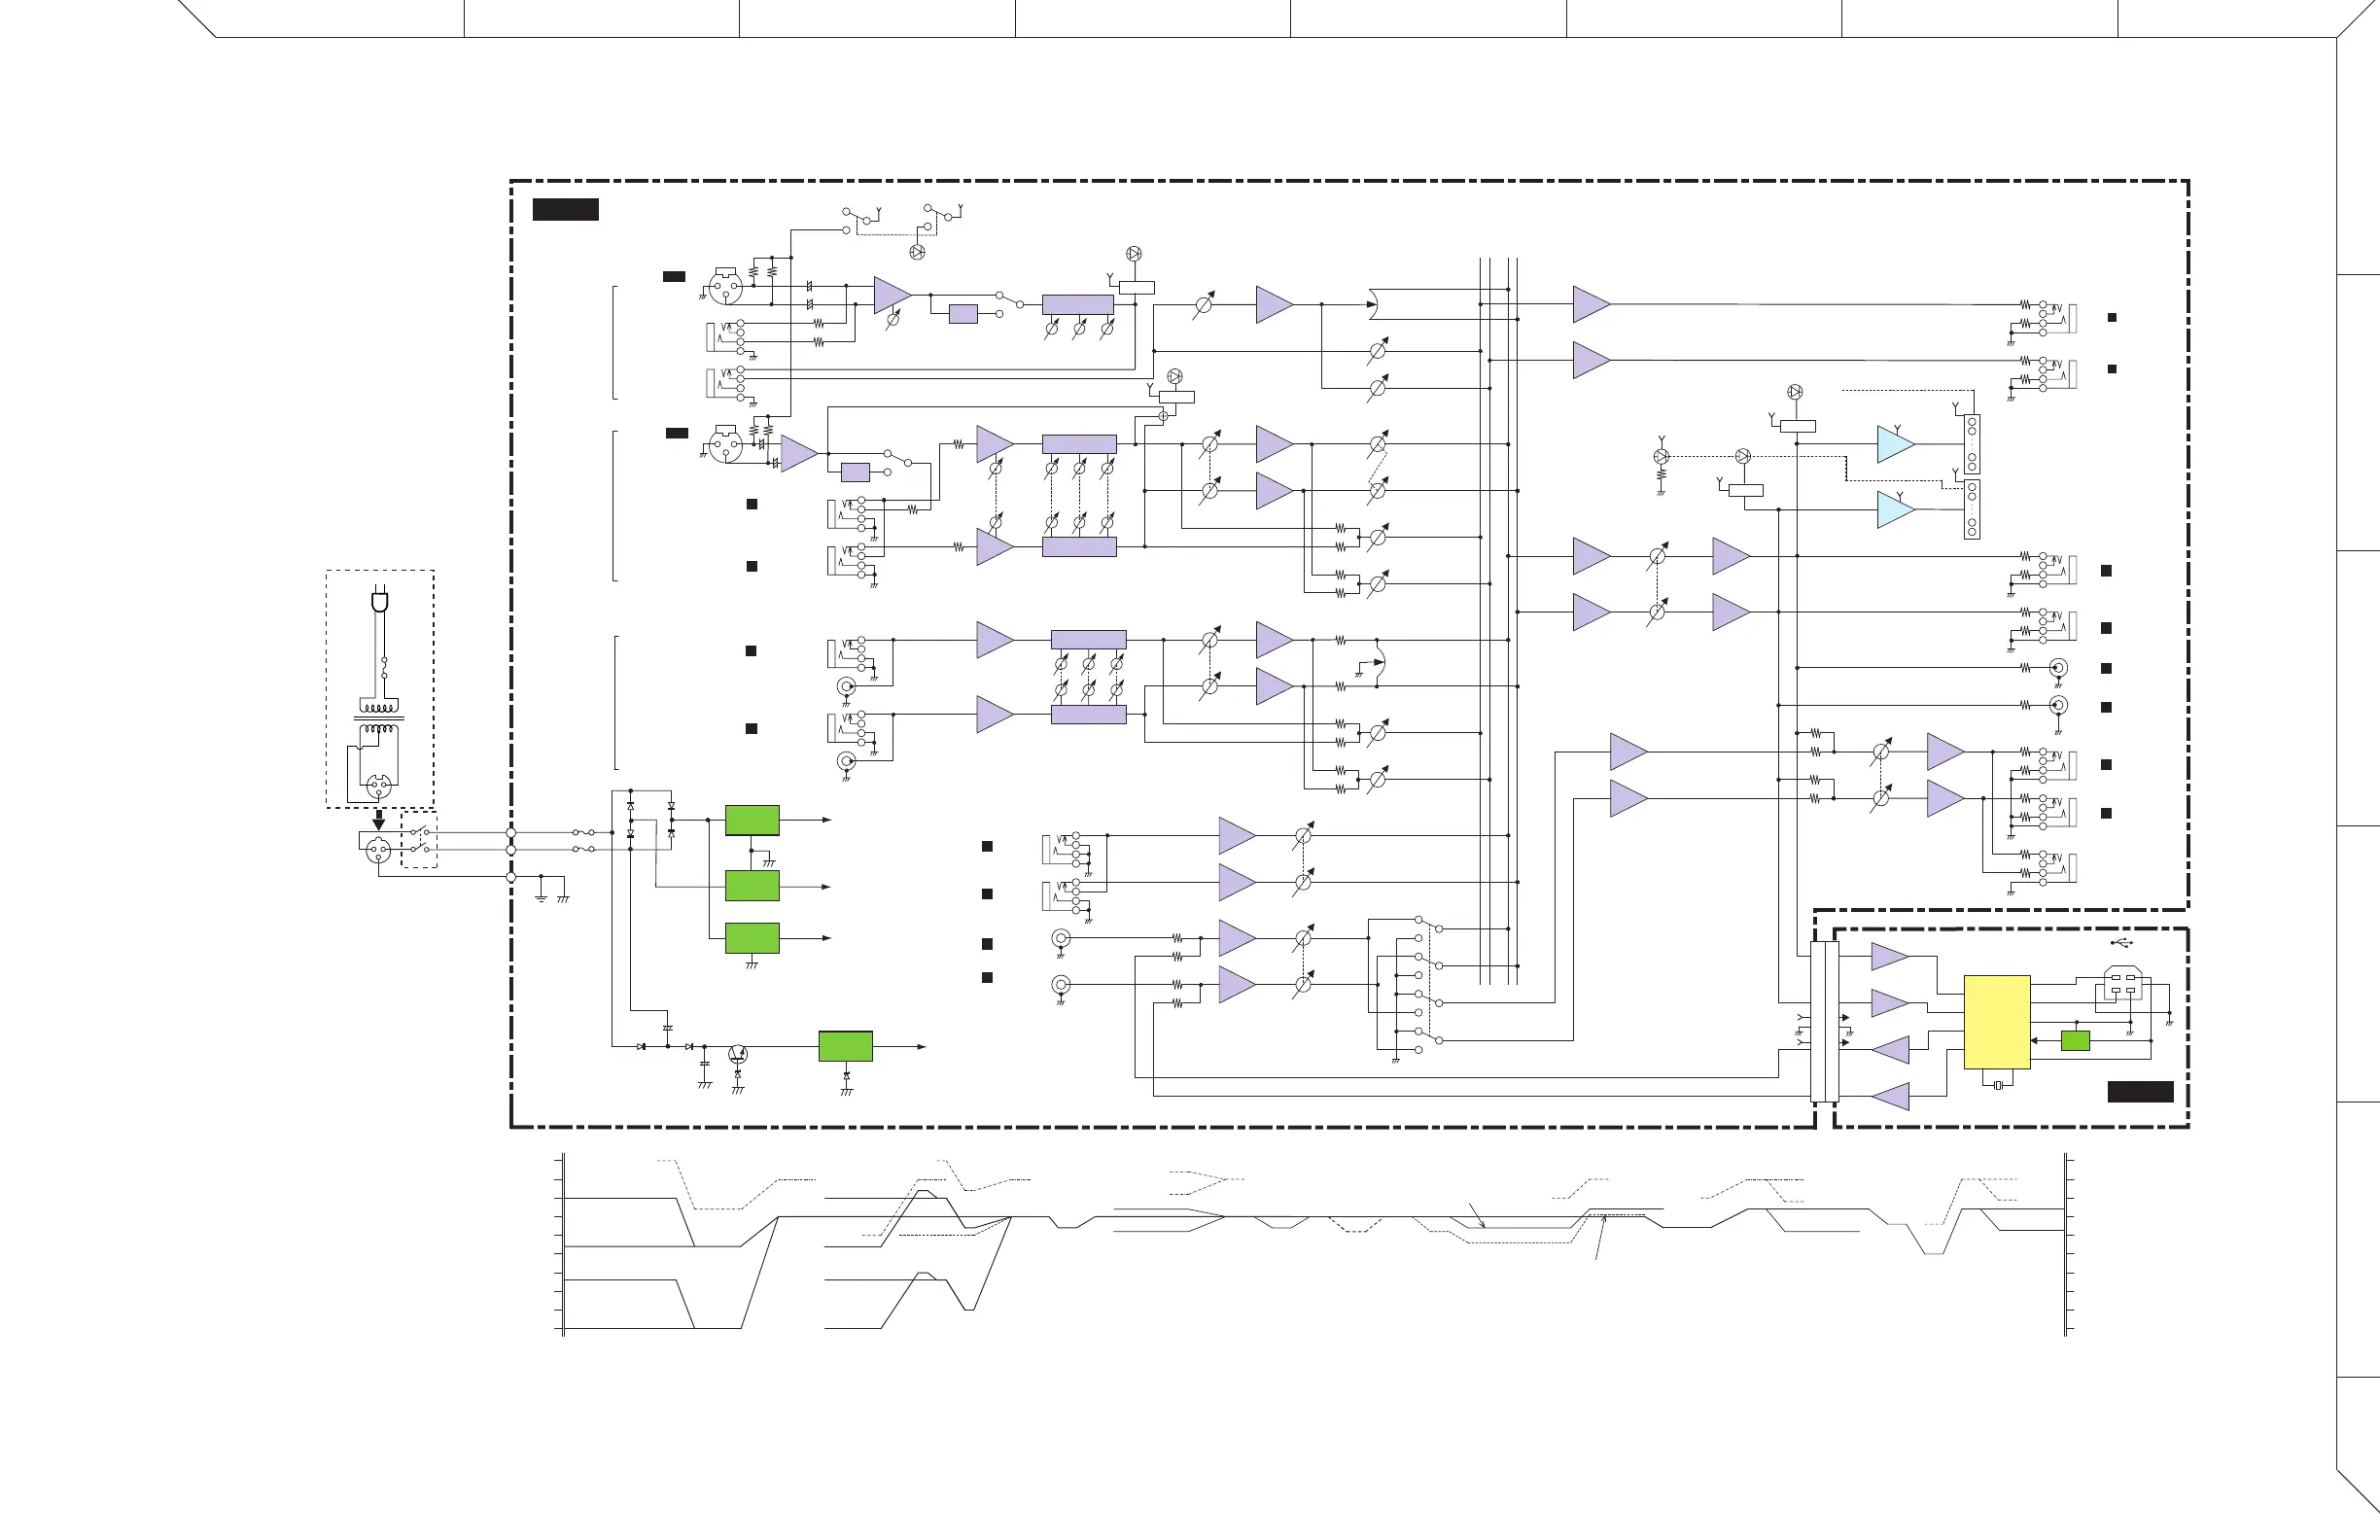Click the green block right of the transistor
The height and width of the screenshot is (1540, 2380).
846,1046
